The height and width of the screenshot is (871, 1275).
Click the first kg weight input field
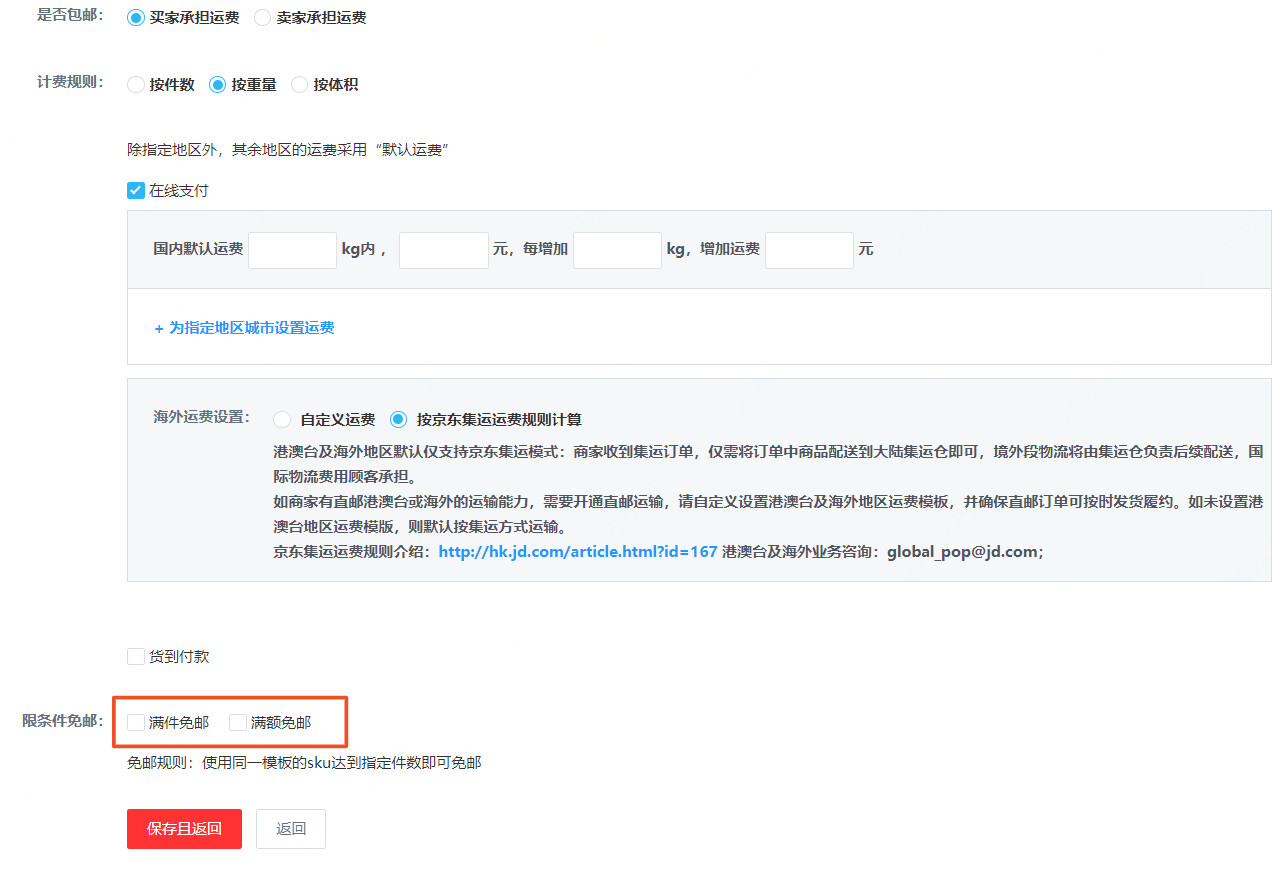click(x=292, y=250)
